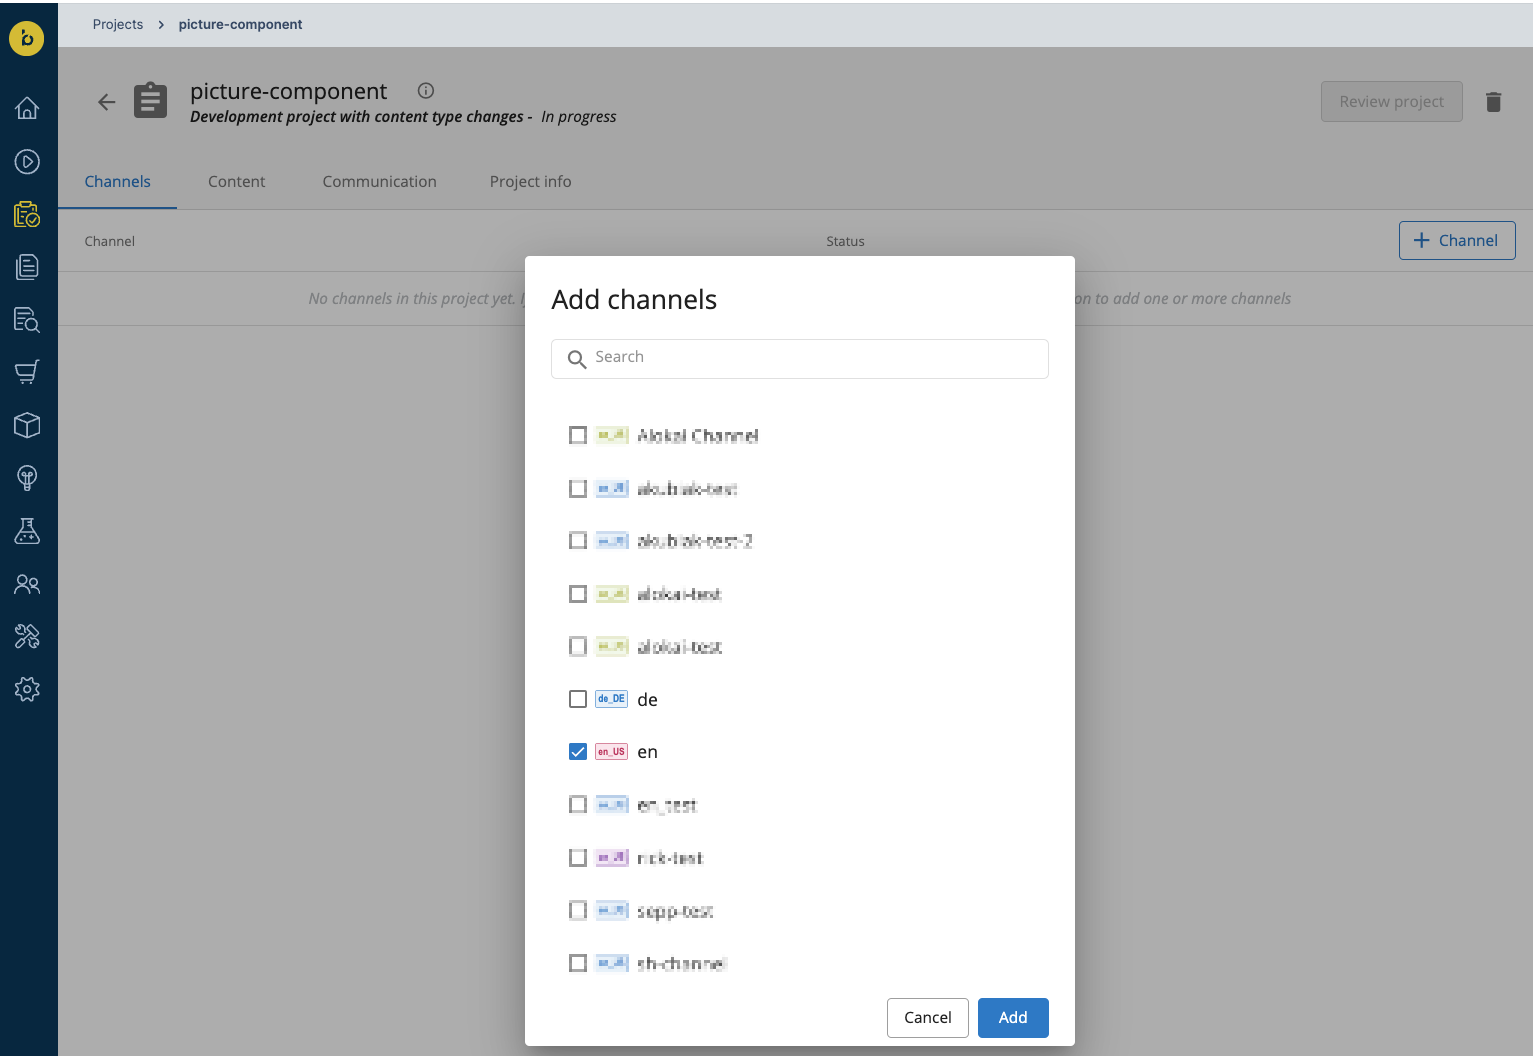Switch to the Channels tab
The height and width of the screenshot is (1056, 1533).
coord(118,182)
